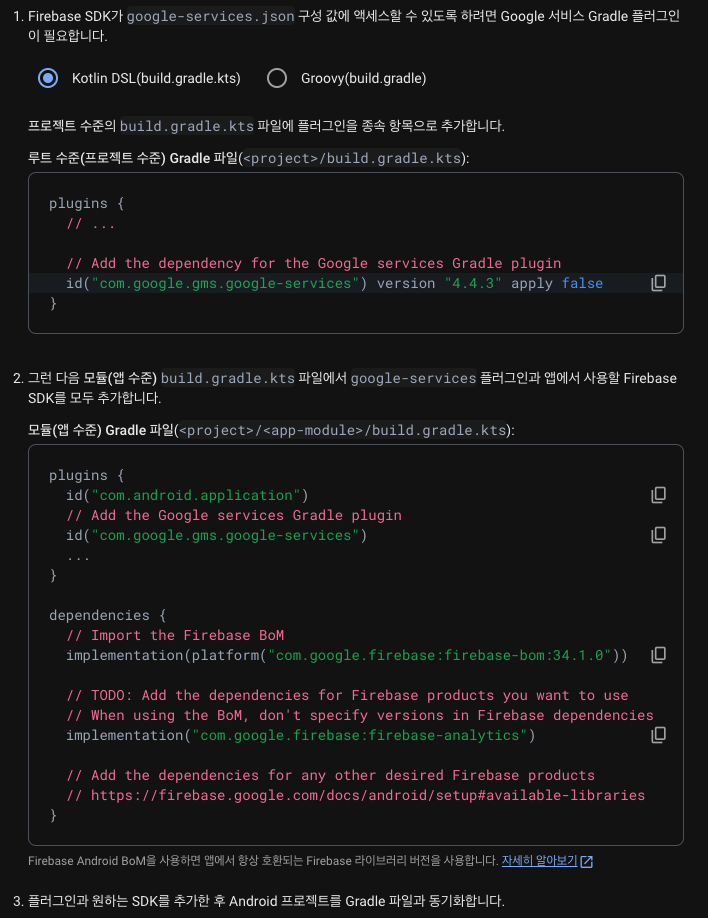Copy the firebase-analytics implementation line

(658, 735)
